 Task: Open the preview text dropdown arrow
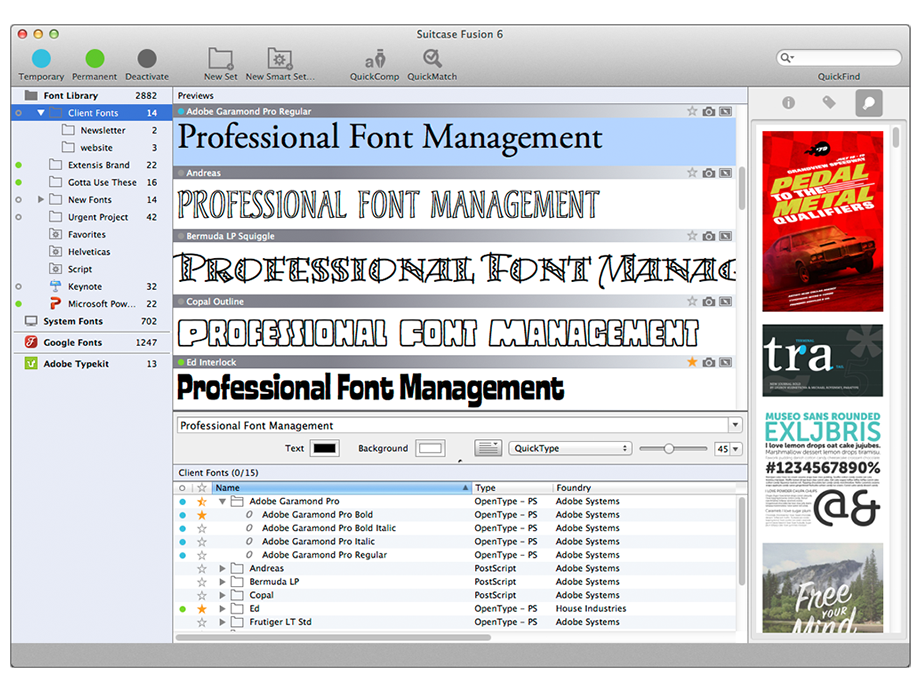[735, 425]
